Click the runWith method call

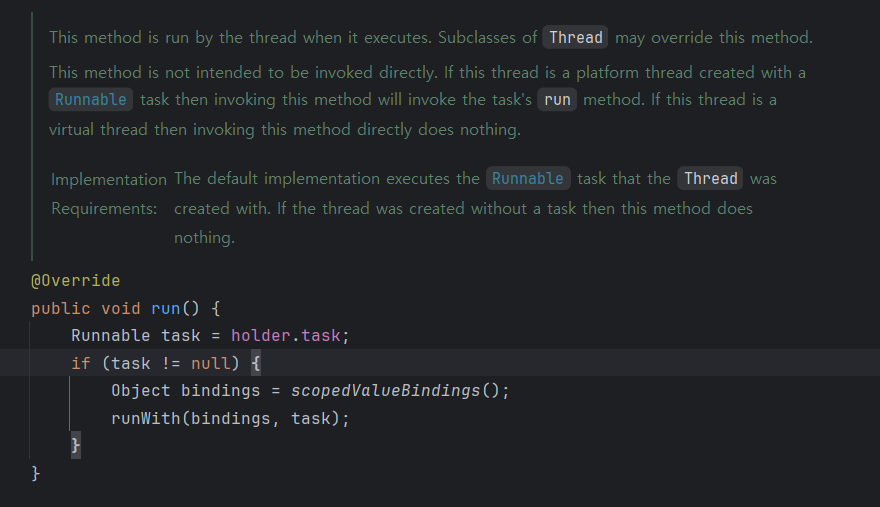[x=146, y=418]
